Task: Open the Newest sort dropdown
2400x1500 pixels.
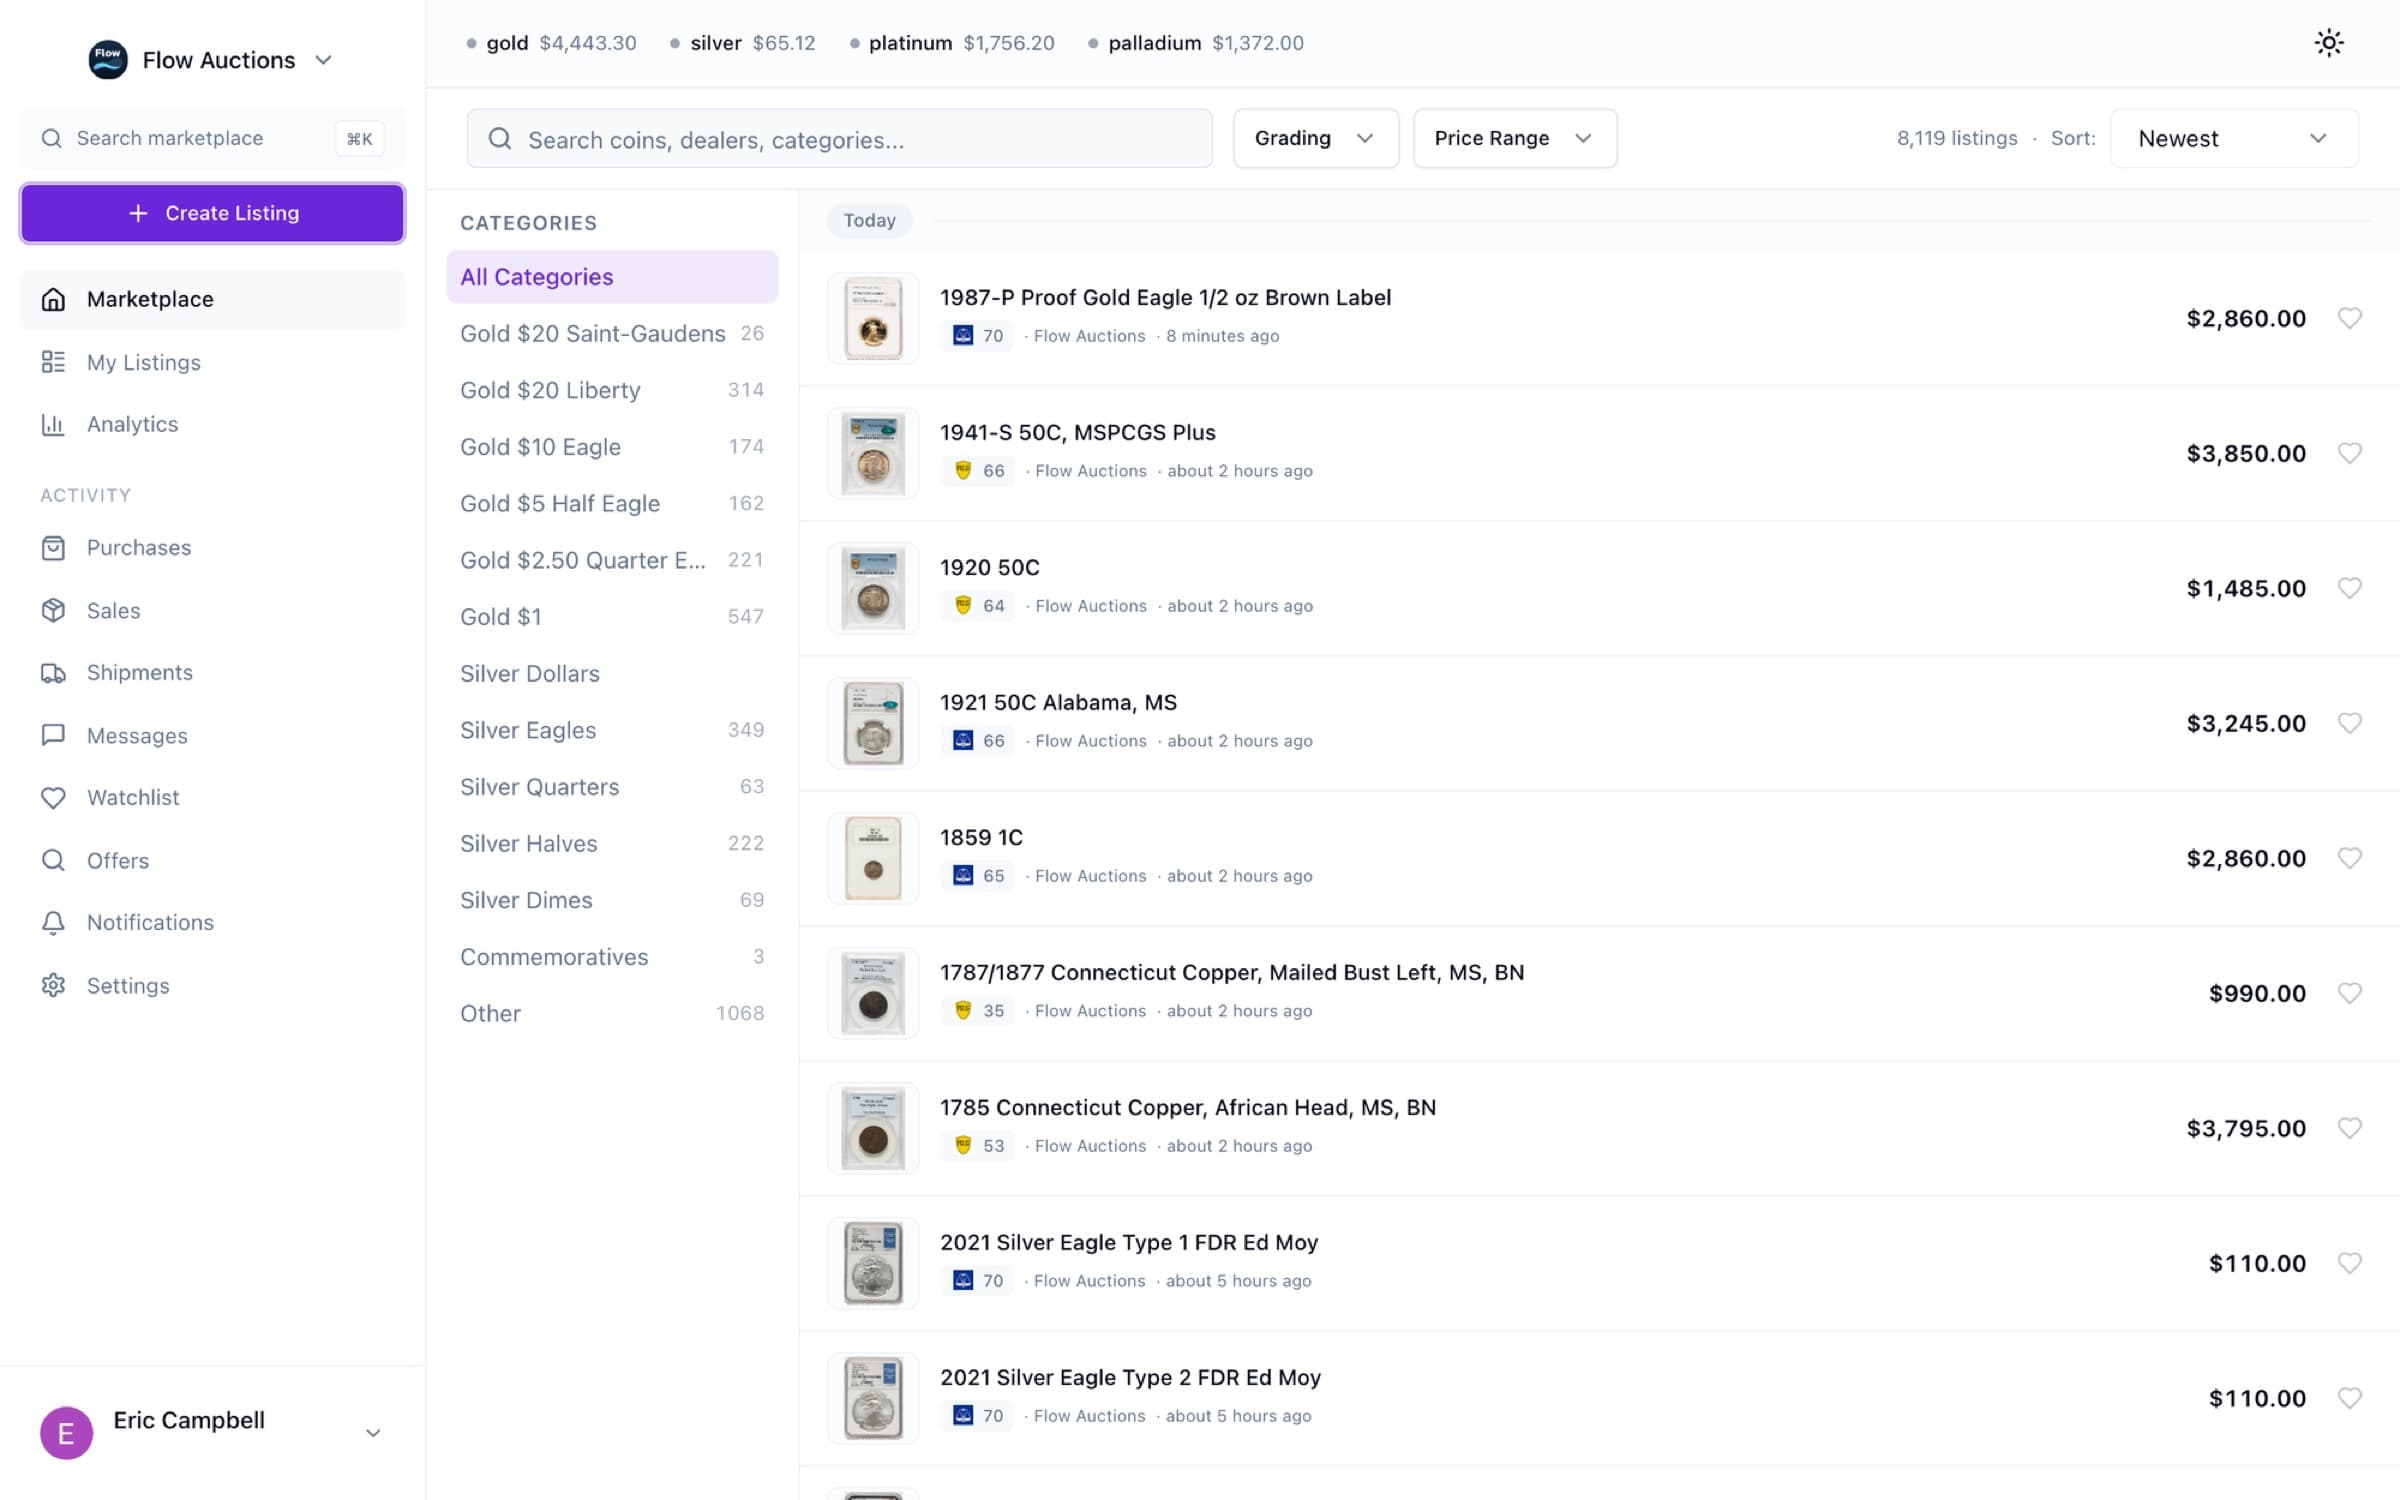Action: tap(2234, 138)
